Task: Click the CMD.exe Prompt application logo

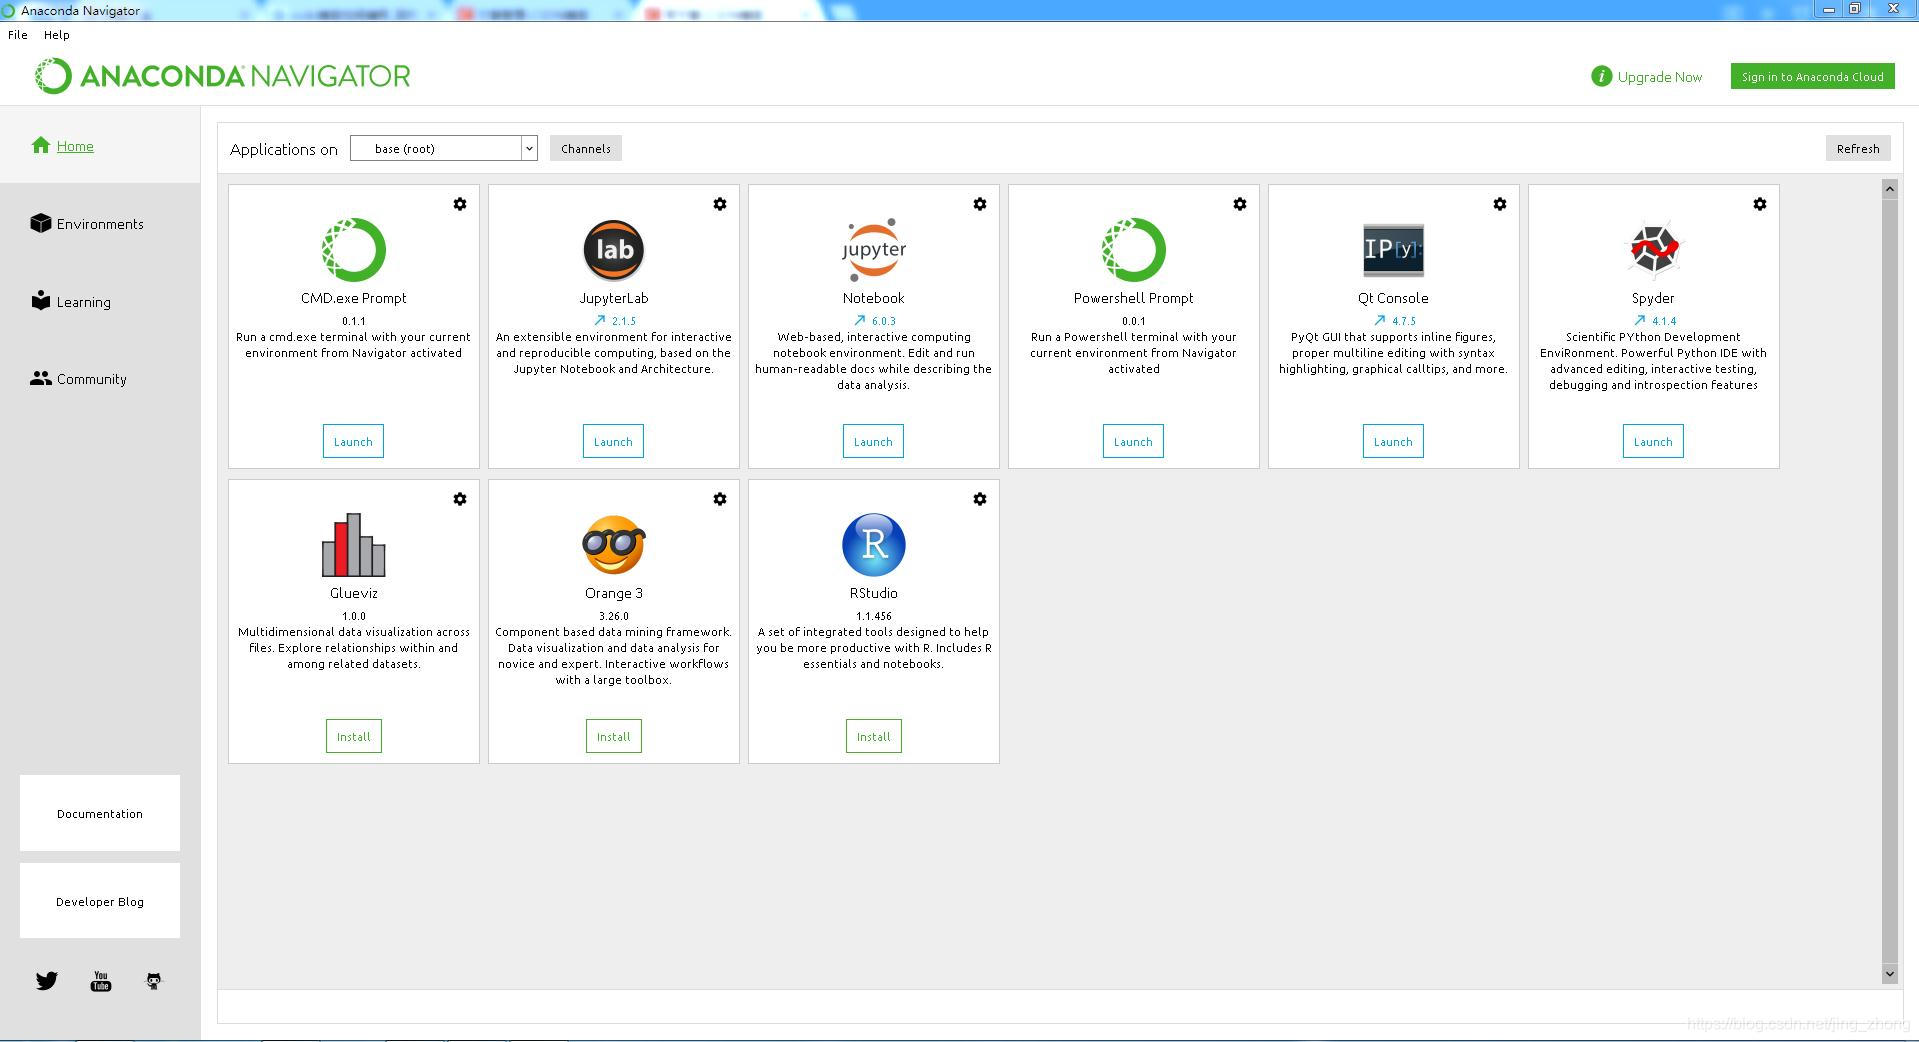Action: click(354, 250)
